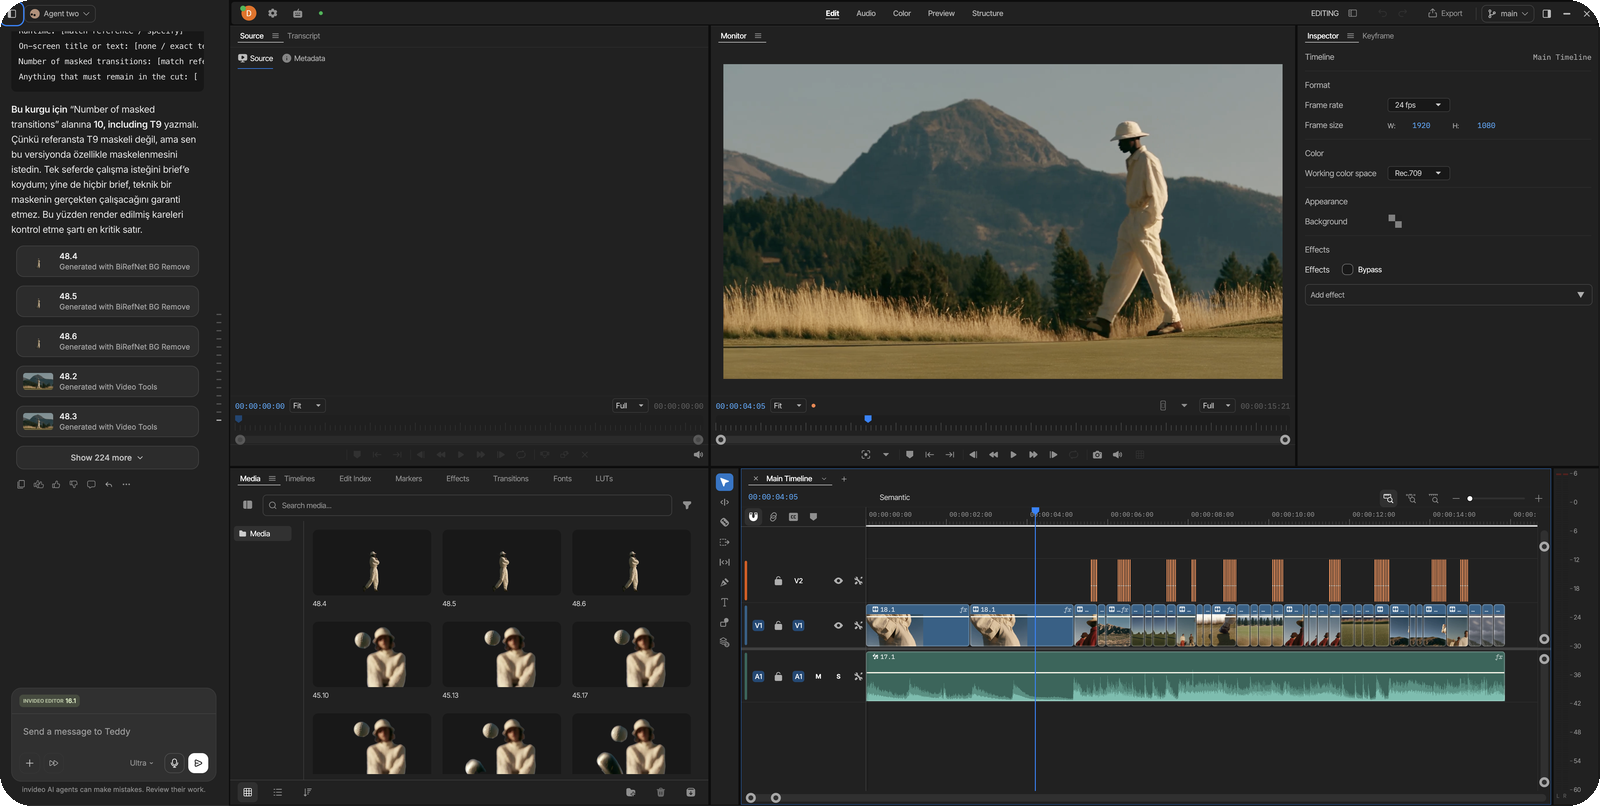Play the monitor preview

click(x=1013, y=455)
